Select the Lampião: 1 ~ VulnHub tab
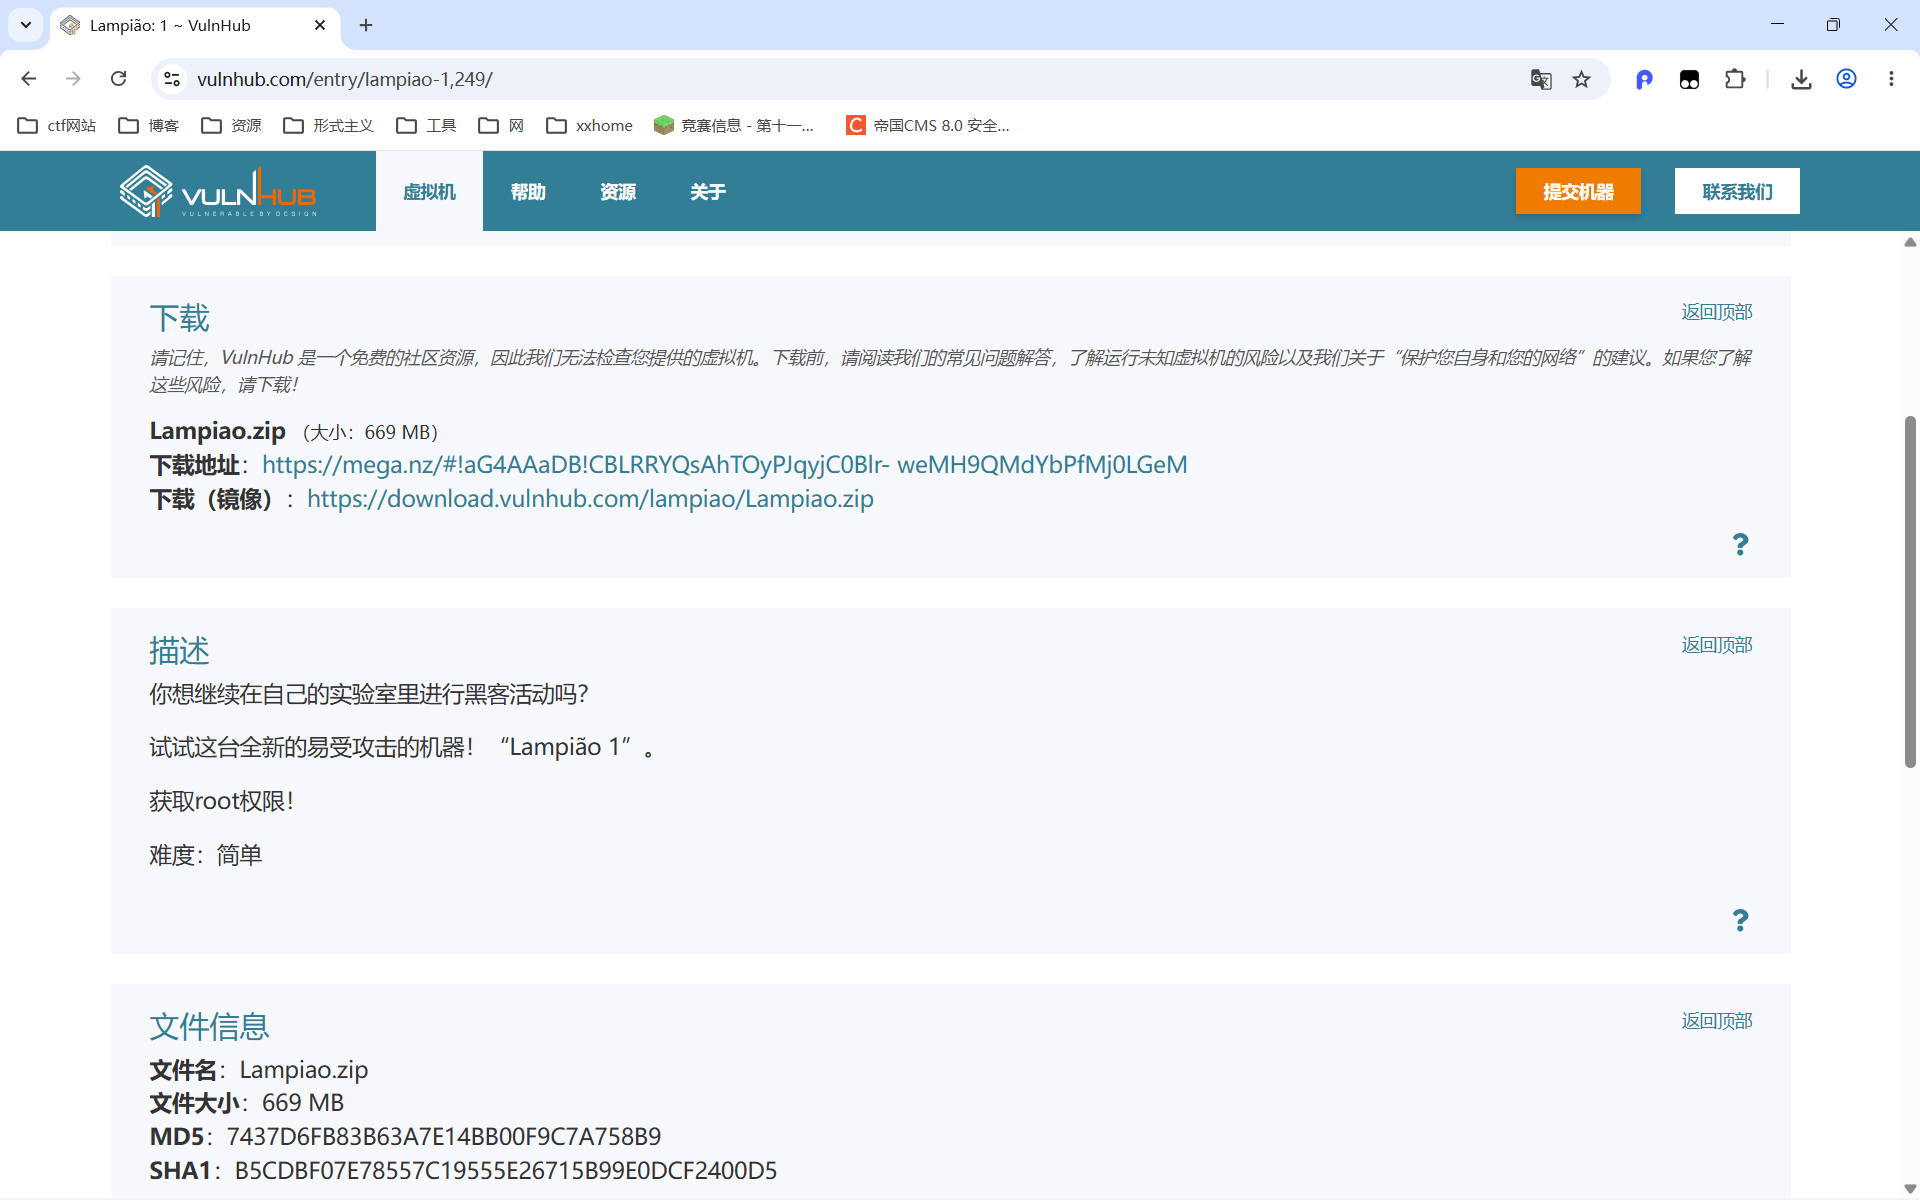Screen dimensions: 1920x1200 (195, 25)
